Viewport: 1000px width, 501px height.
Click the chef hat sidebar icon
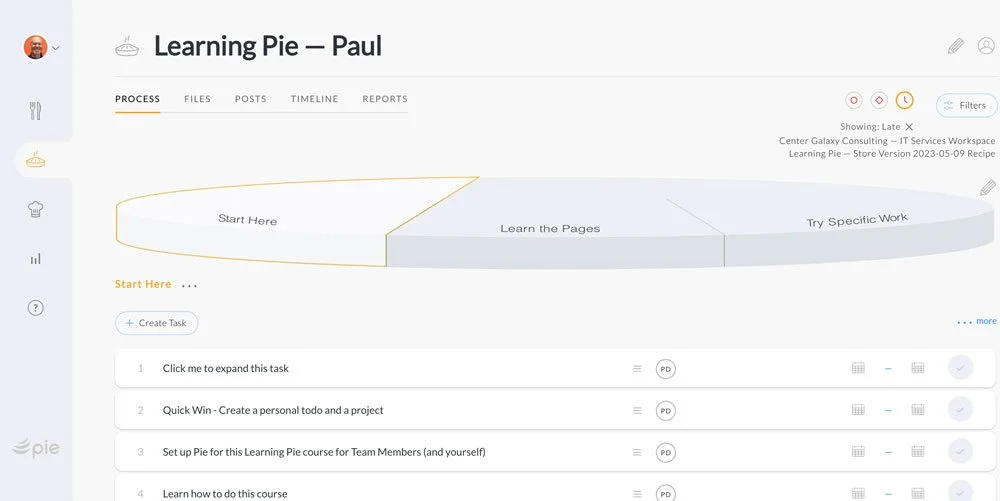(36, 209)
